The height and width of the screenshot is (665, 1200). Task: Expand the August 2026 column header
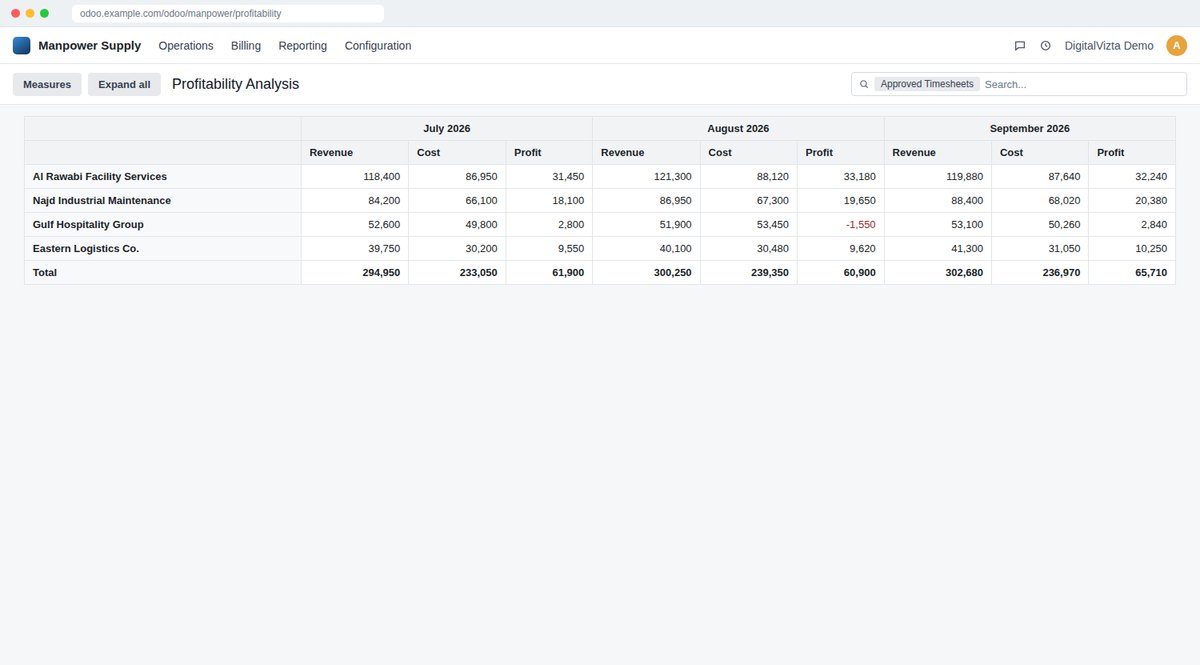point(738,128)
